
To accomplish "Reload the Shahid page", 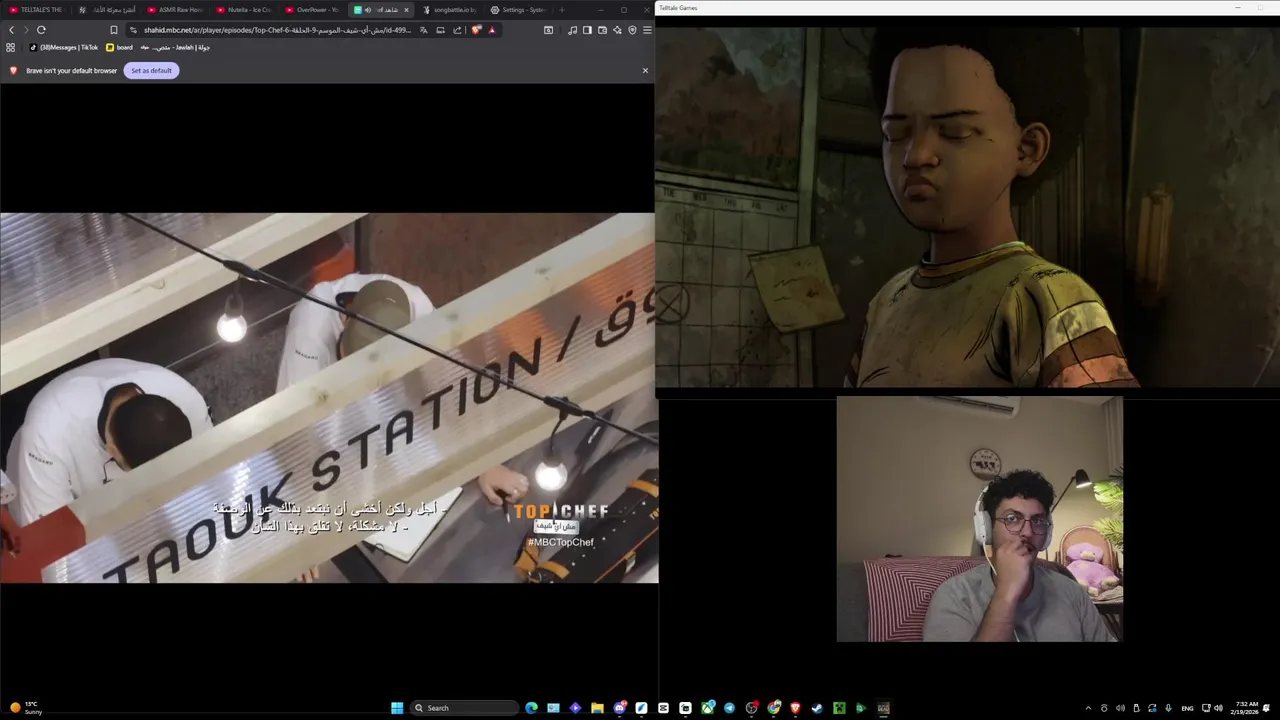I will pos(41,30).
